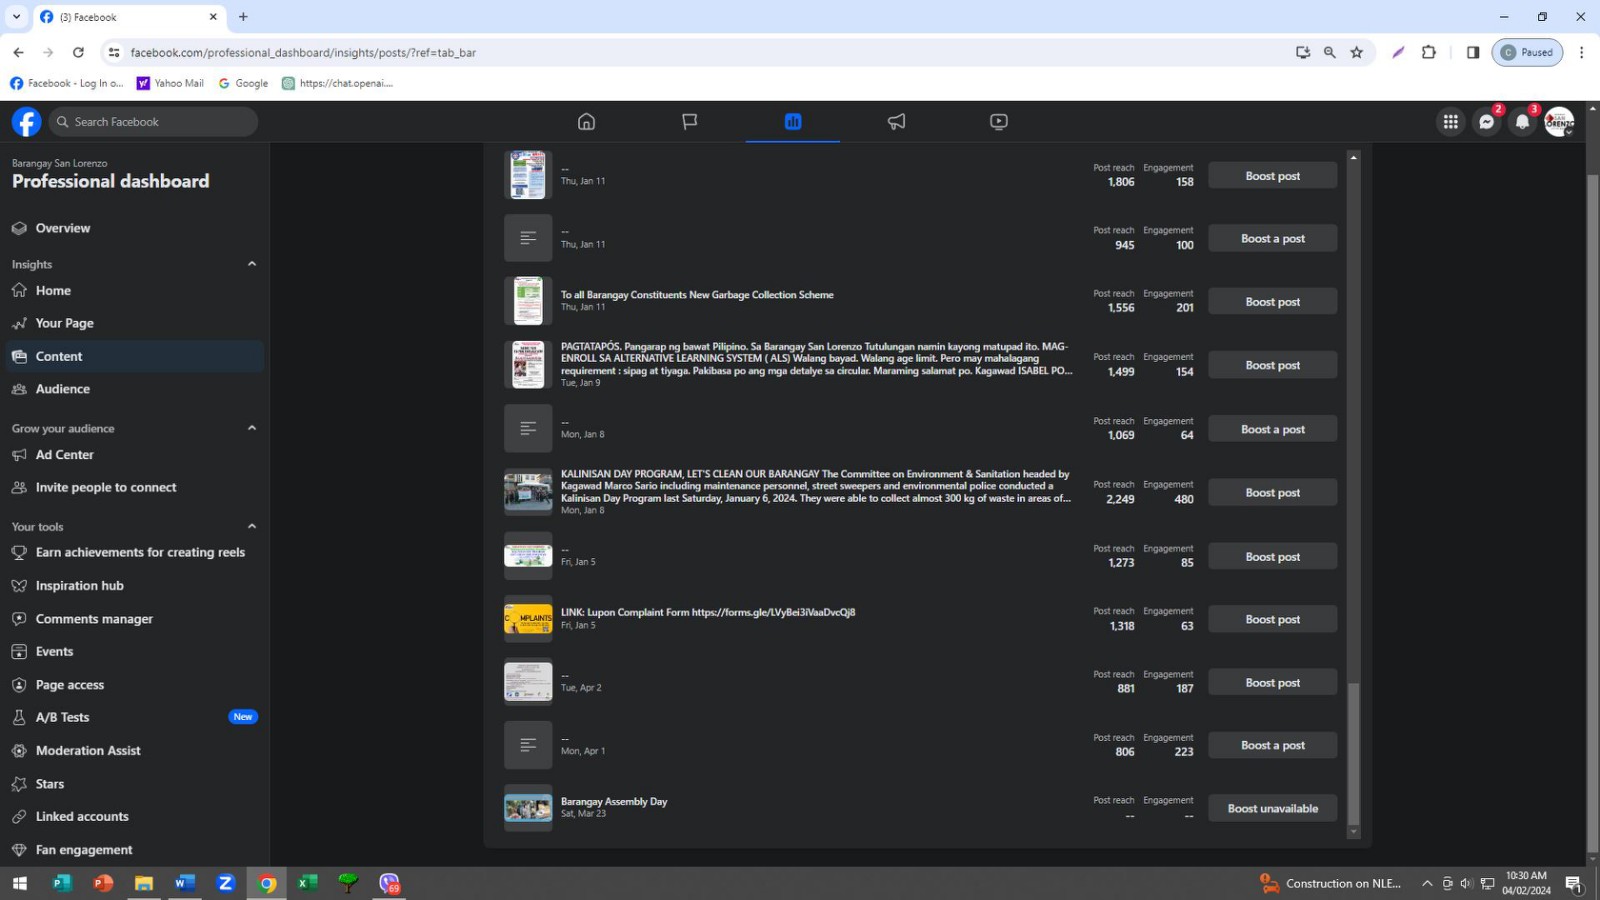Open Ad Center in the sidebar
1600x900 pixels.
tap(134, 455)
